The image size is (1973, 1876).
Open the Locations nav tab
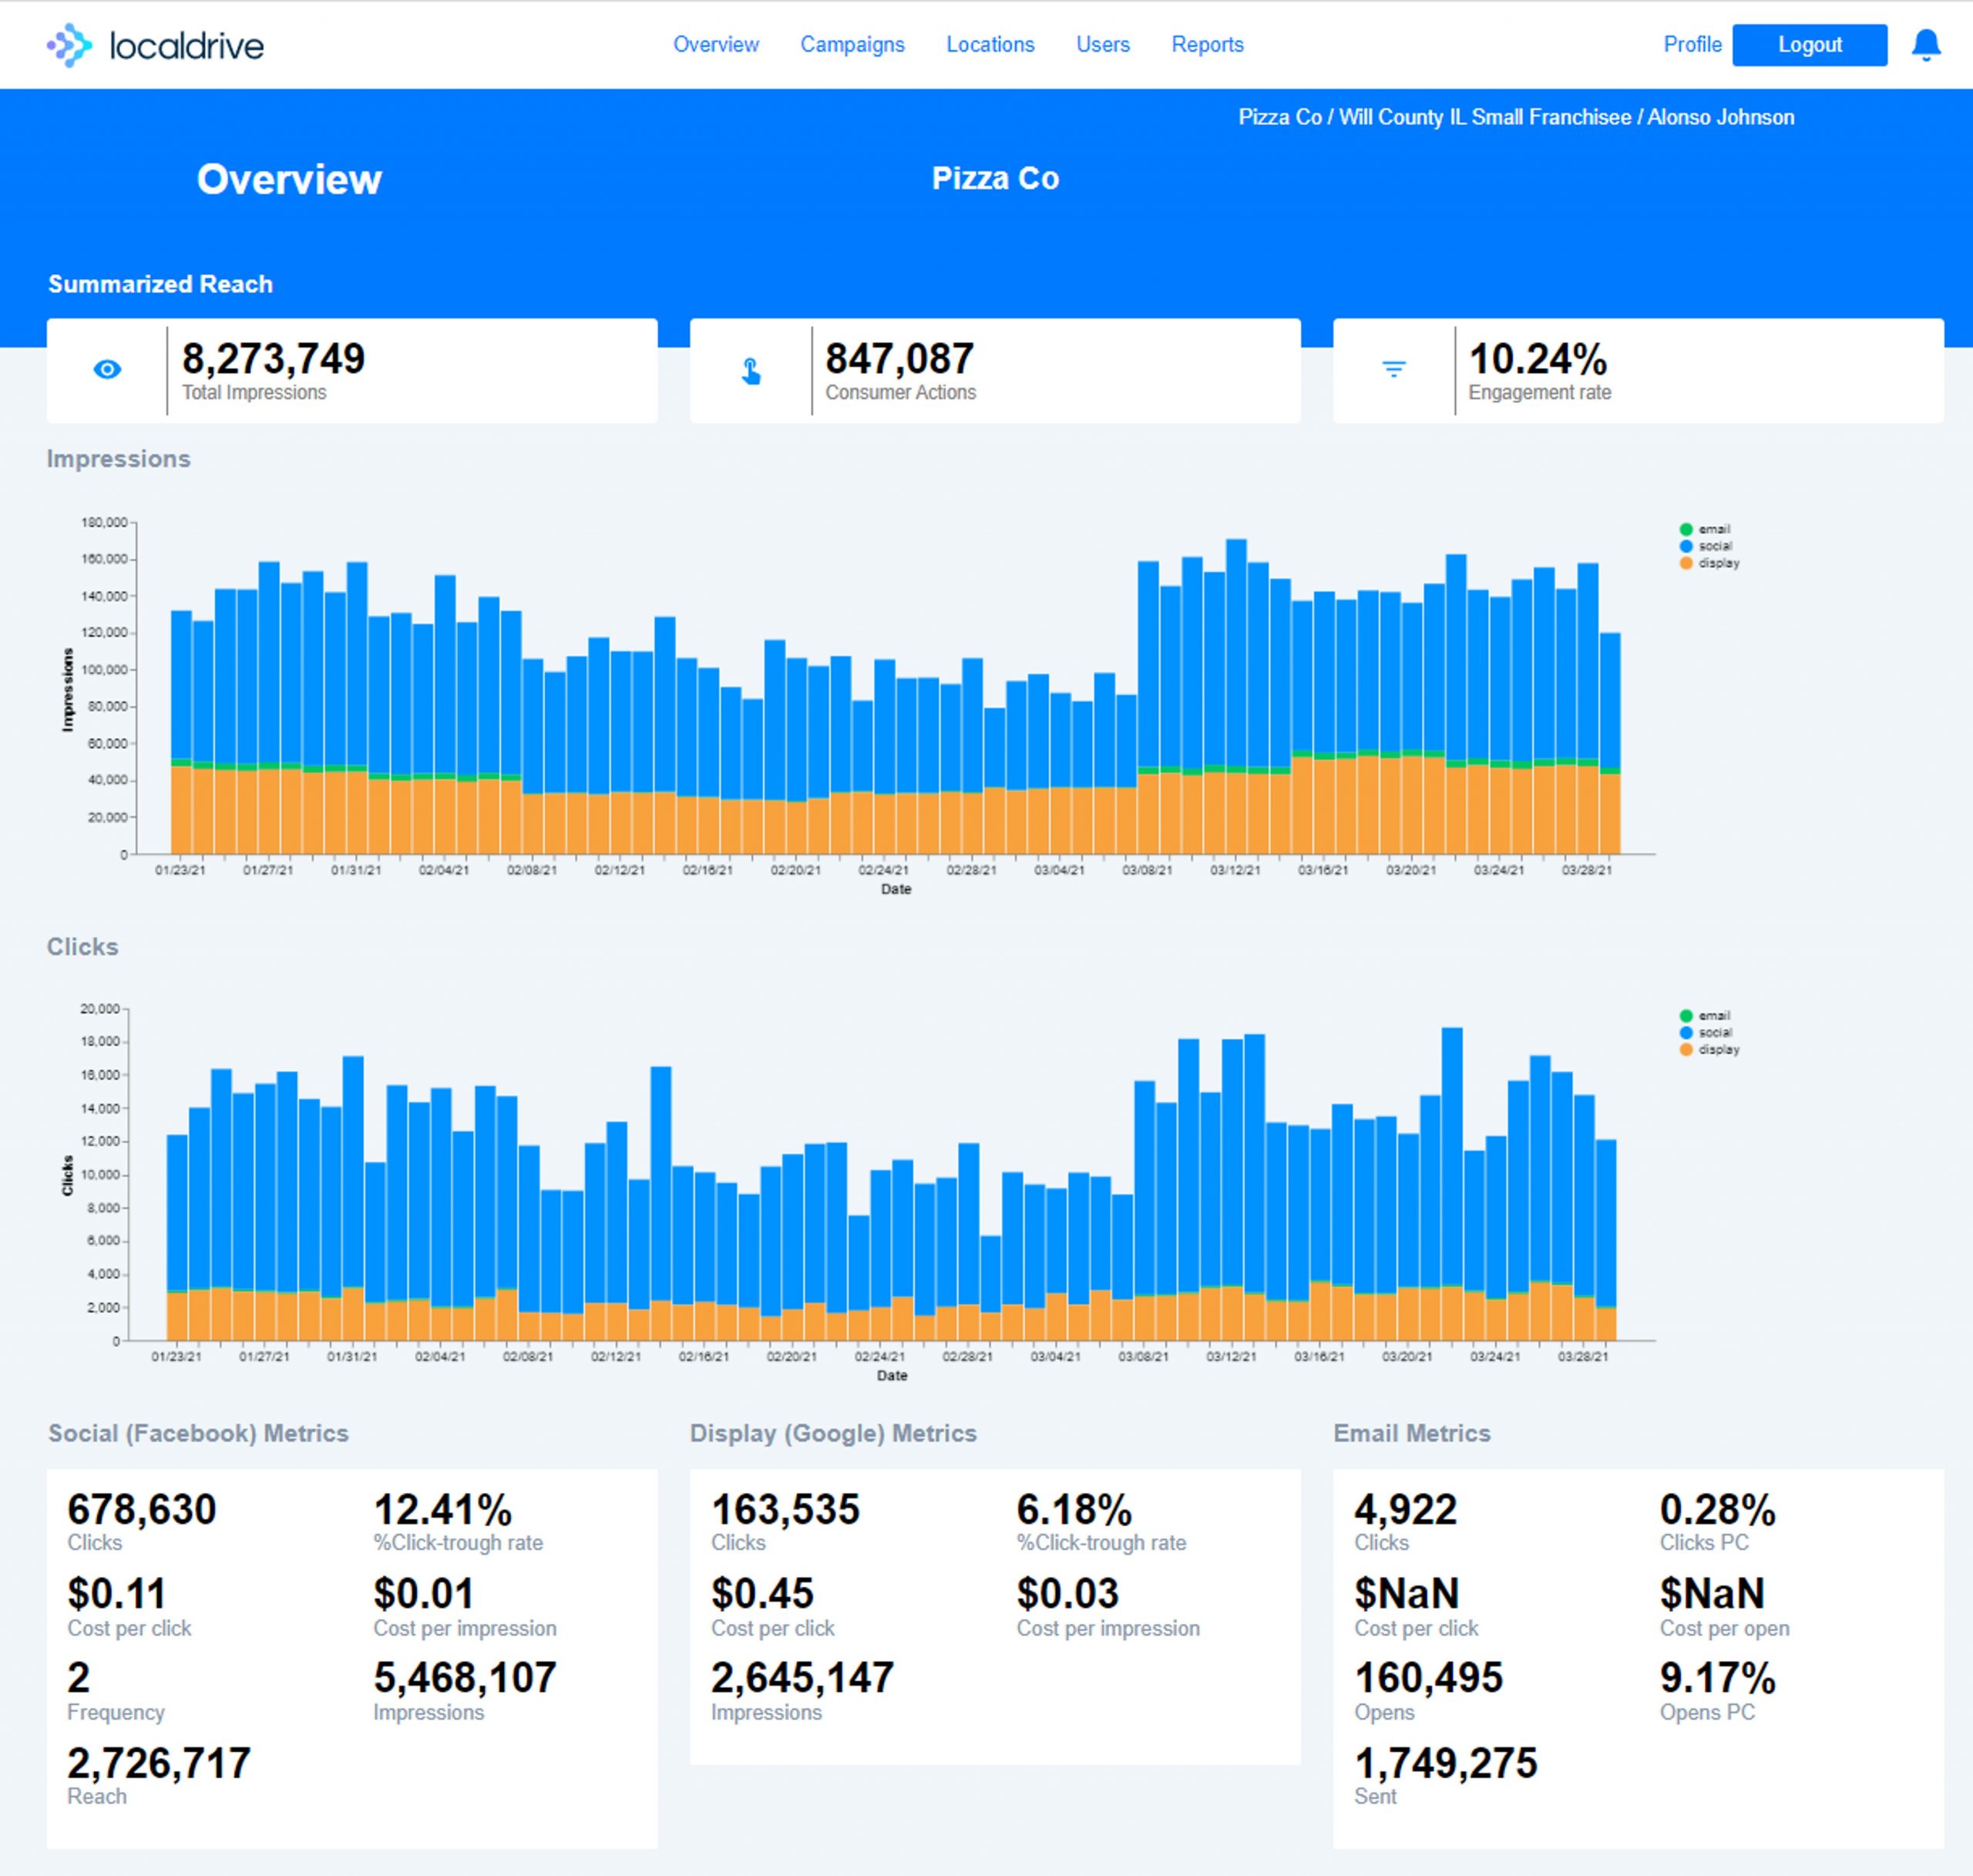[x=990, y=44]
